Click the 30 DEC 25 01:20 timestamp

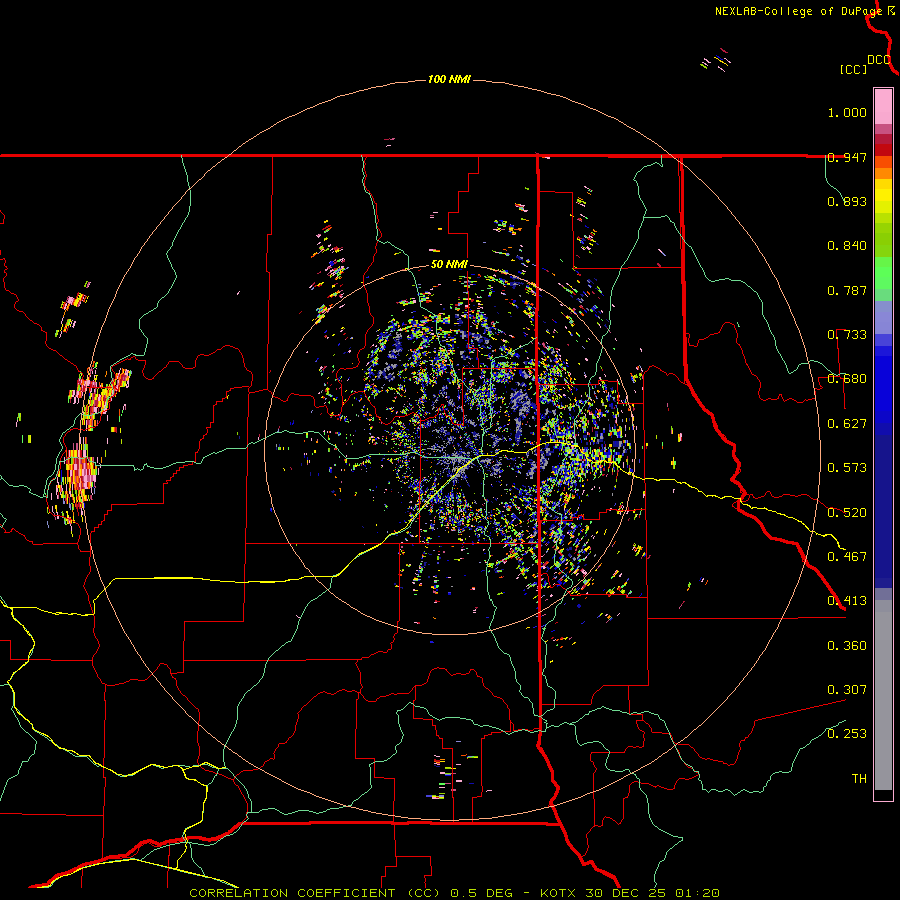click(x=653, y=893)
